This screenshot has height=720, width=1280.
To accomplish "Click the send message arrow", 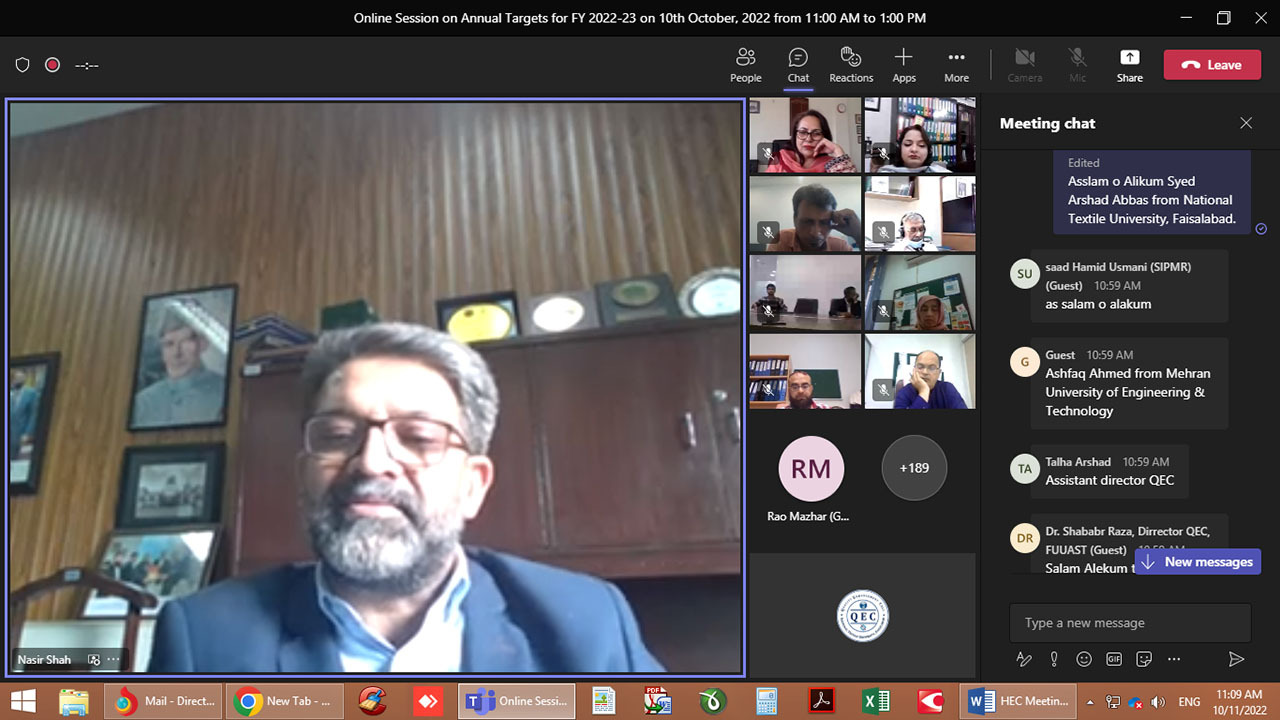I will [1236, 659].
